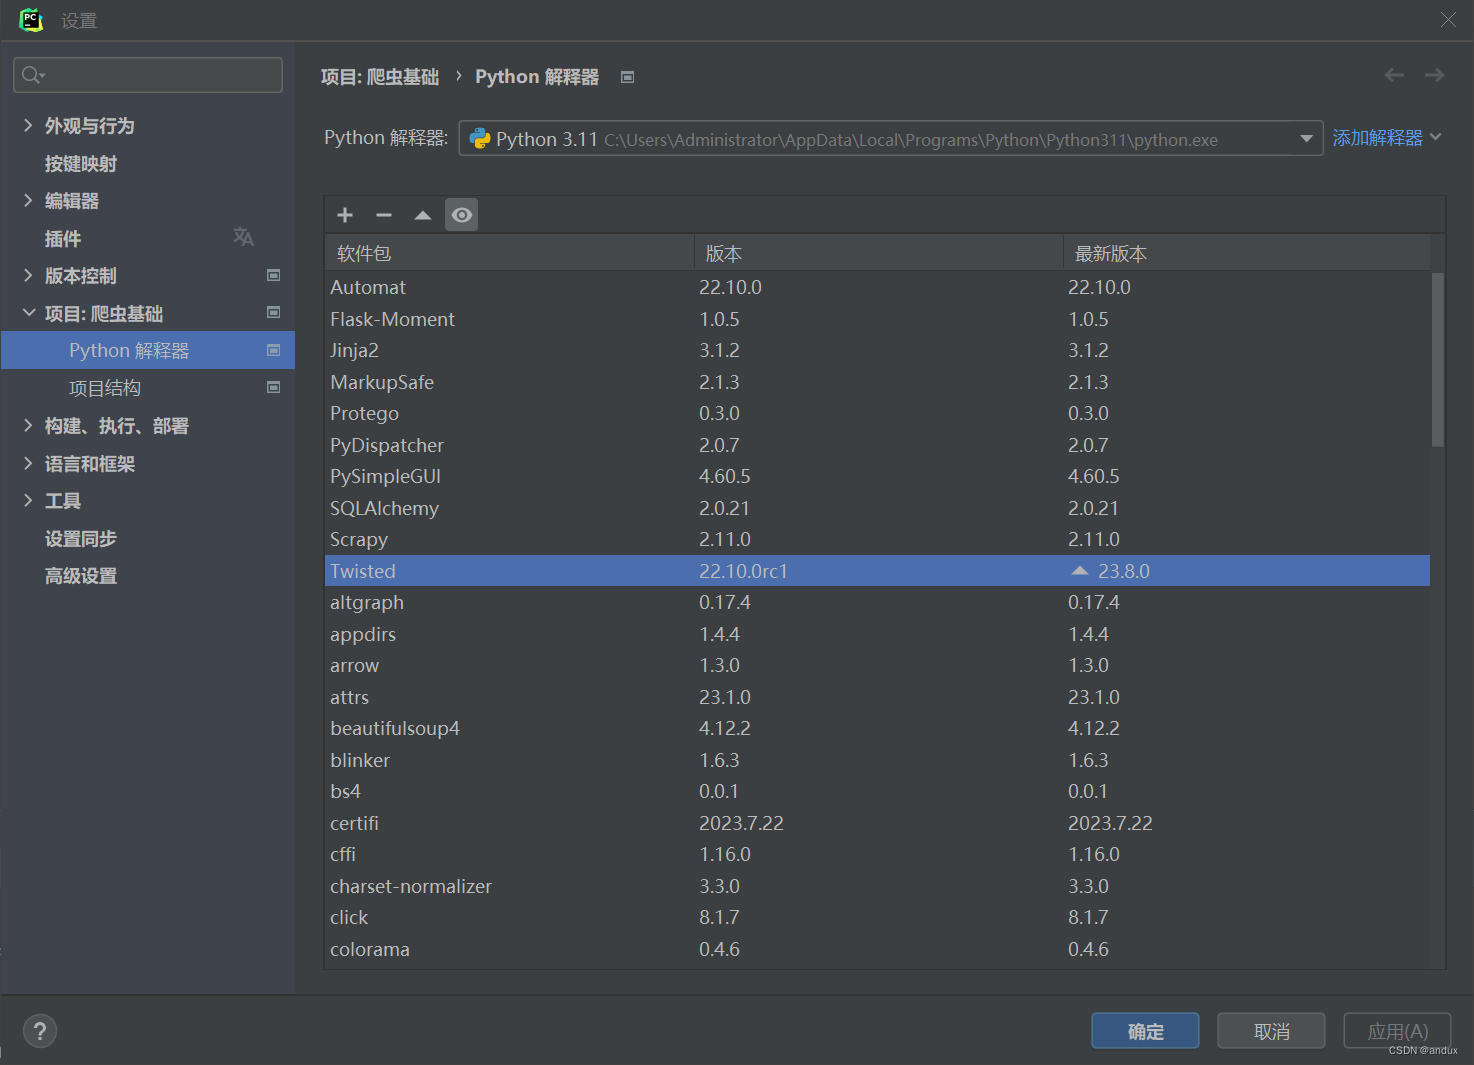Click the 确定 button
The height and width of the screenshot is (1065, 1474).
(1145, 1031)
